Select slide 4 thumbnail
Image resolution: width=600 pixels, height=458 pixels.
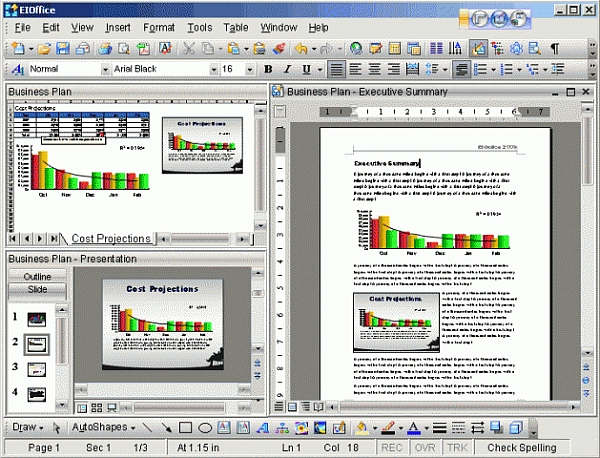[x=36, y=394]
